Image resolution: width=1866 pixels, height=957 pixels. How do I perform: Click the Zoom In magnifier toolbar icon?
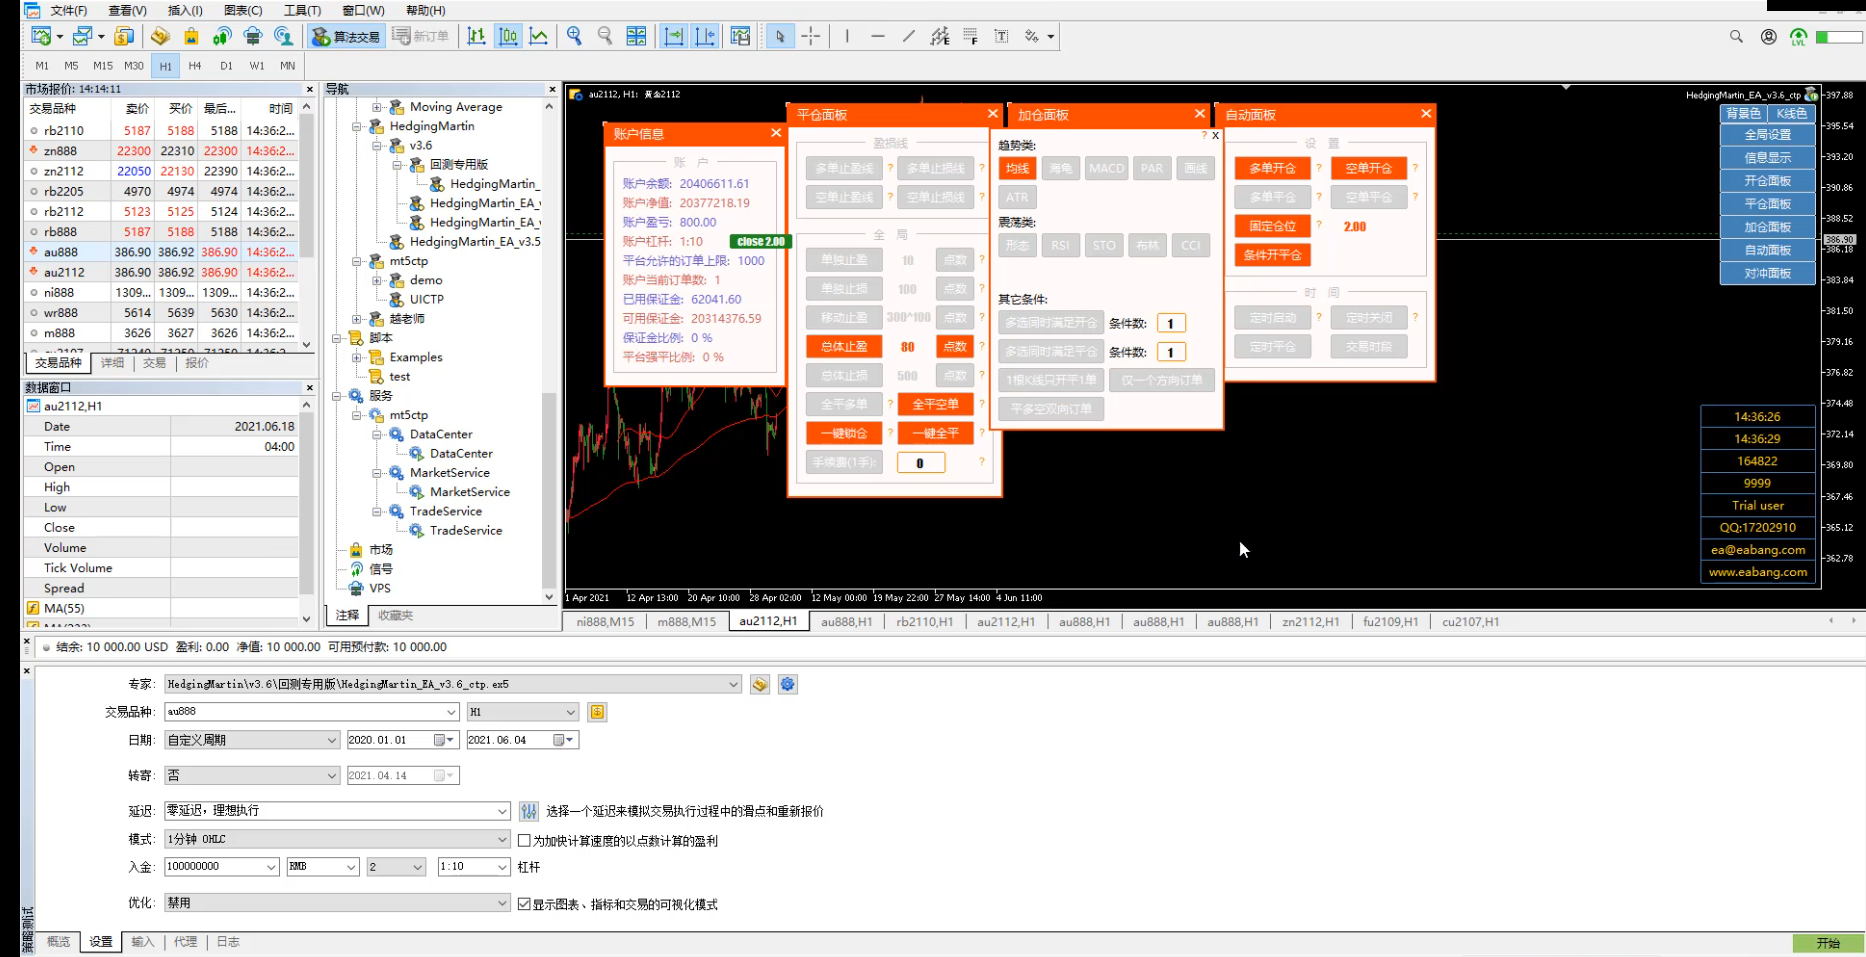(x=574, y=37)
